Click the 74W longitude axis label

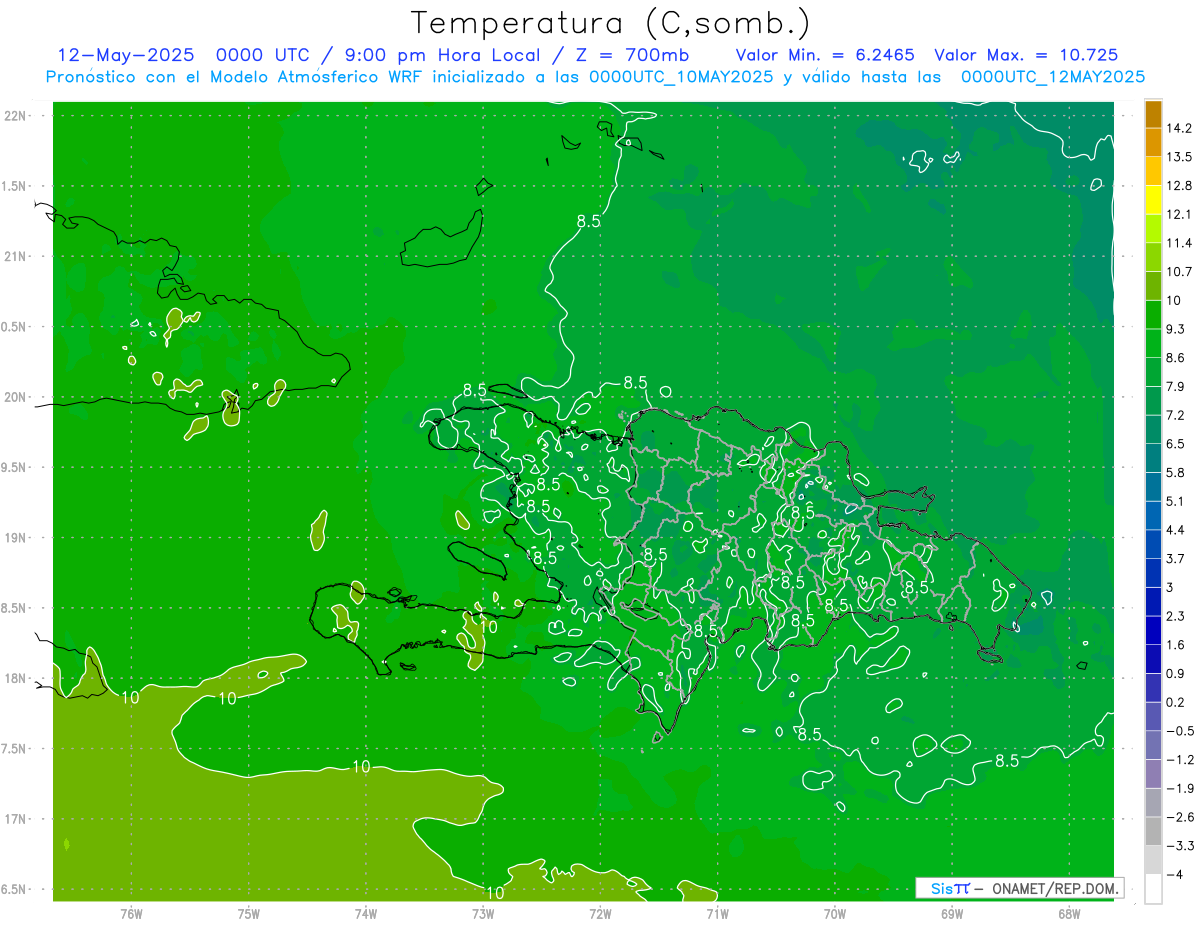point(366,914)
